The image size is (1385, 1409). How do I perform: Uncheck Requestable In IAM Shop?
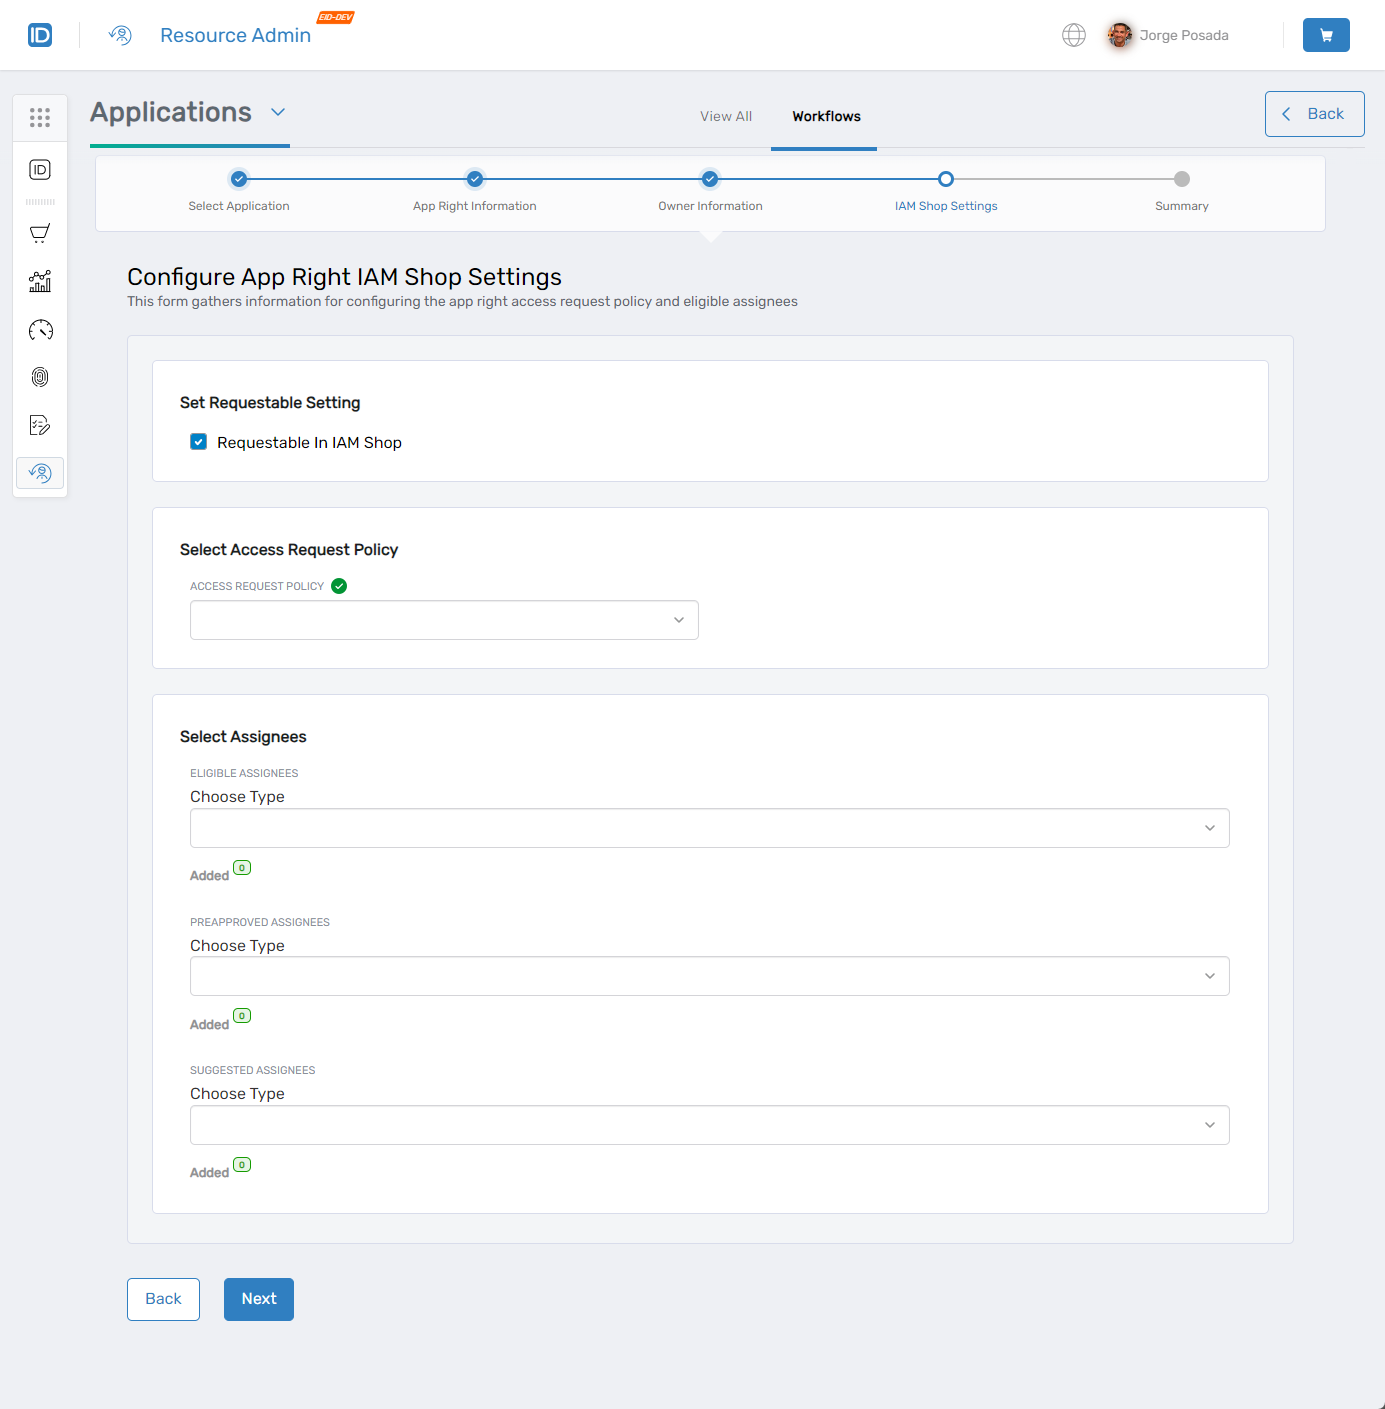click(199, 442)
